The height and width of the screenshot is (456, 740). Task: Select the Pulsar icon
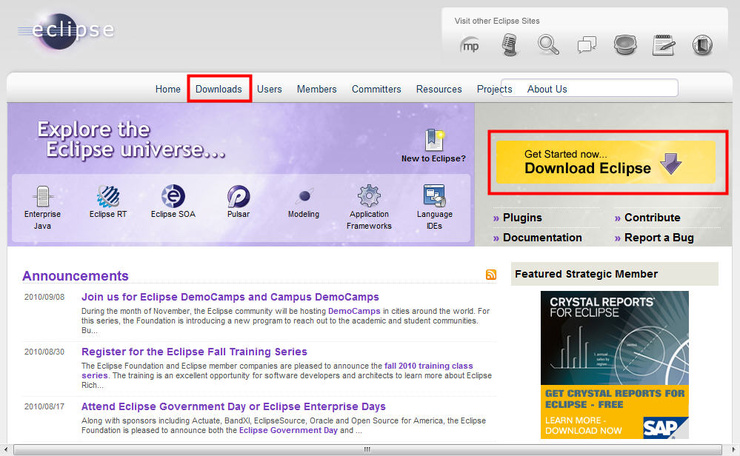[x=238, y=196]
